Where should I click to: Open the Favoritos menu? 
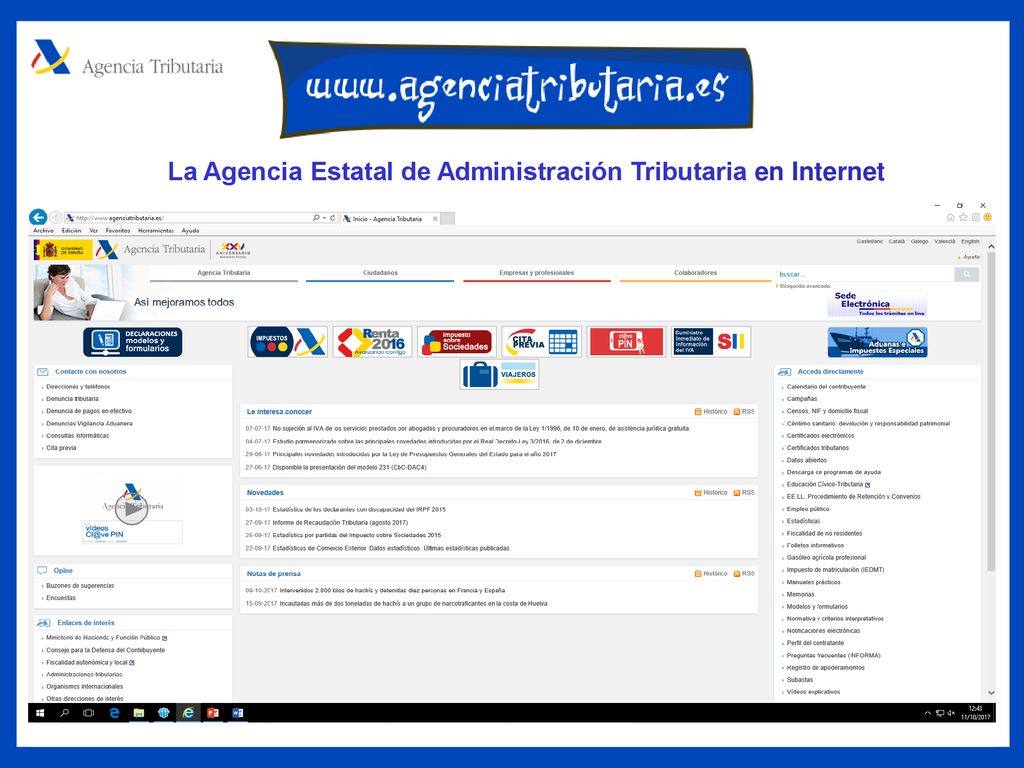(x=118, y=231)
